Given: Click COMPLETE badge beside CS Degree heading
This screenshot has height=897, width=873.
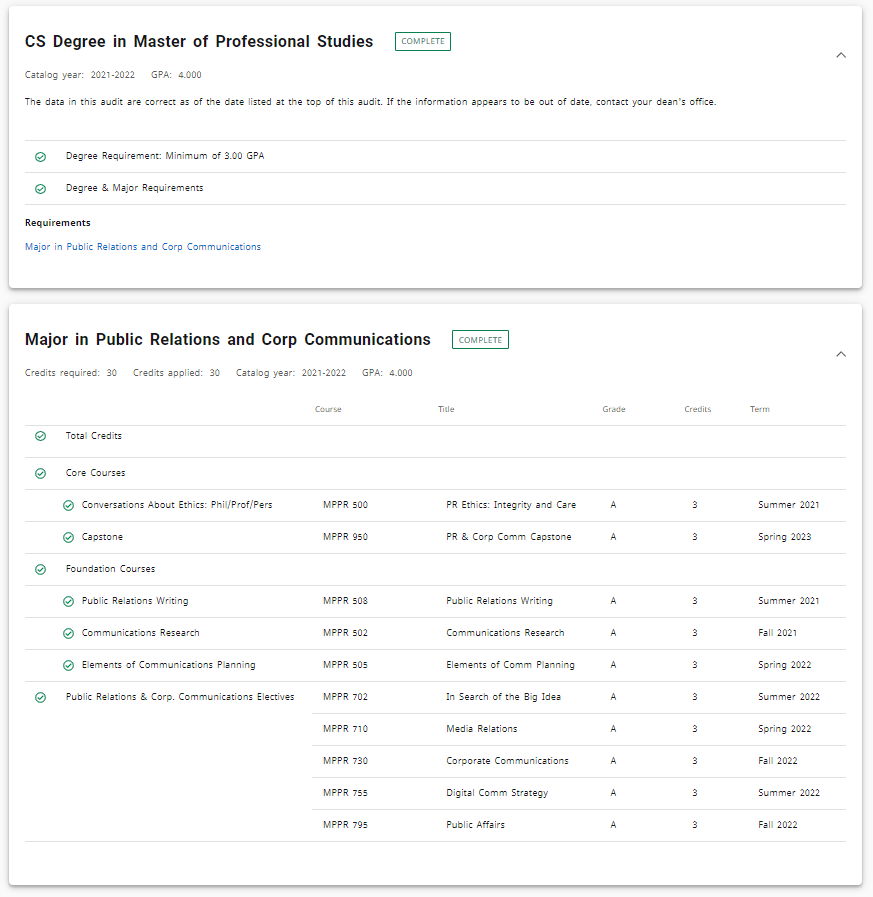Looking at the screenshot, I should (x=423, y=41).
